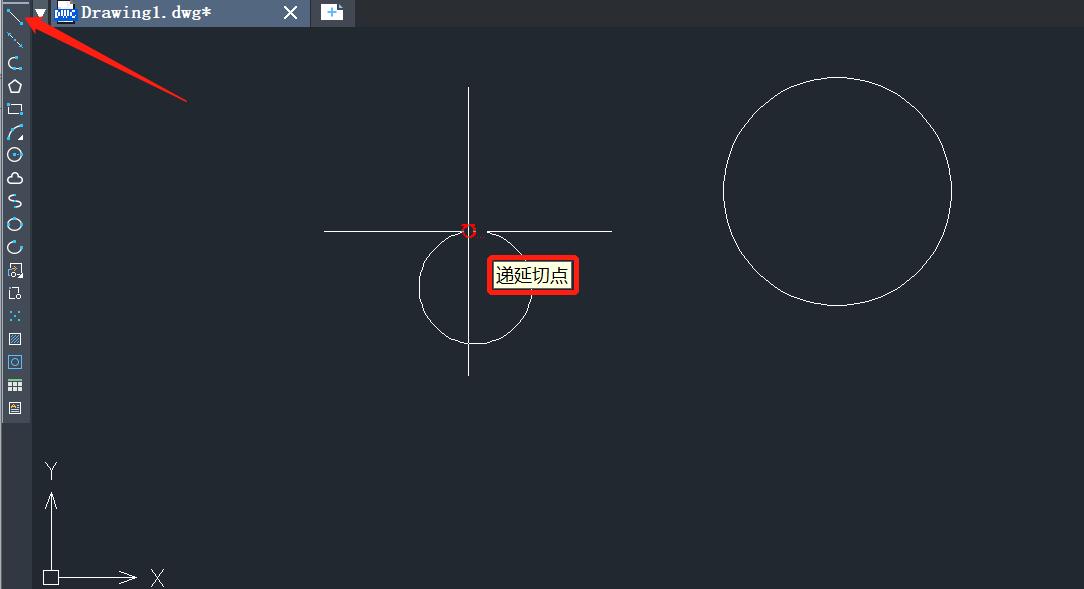Open the Hatch fill tool
This screenshot has width=1084, height=589.
15,339
